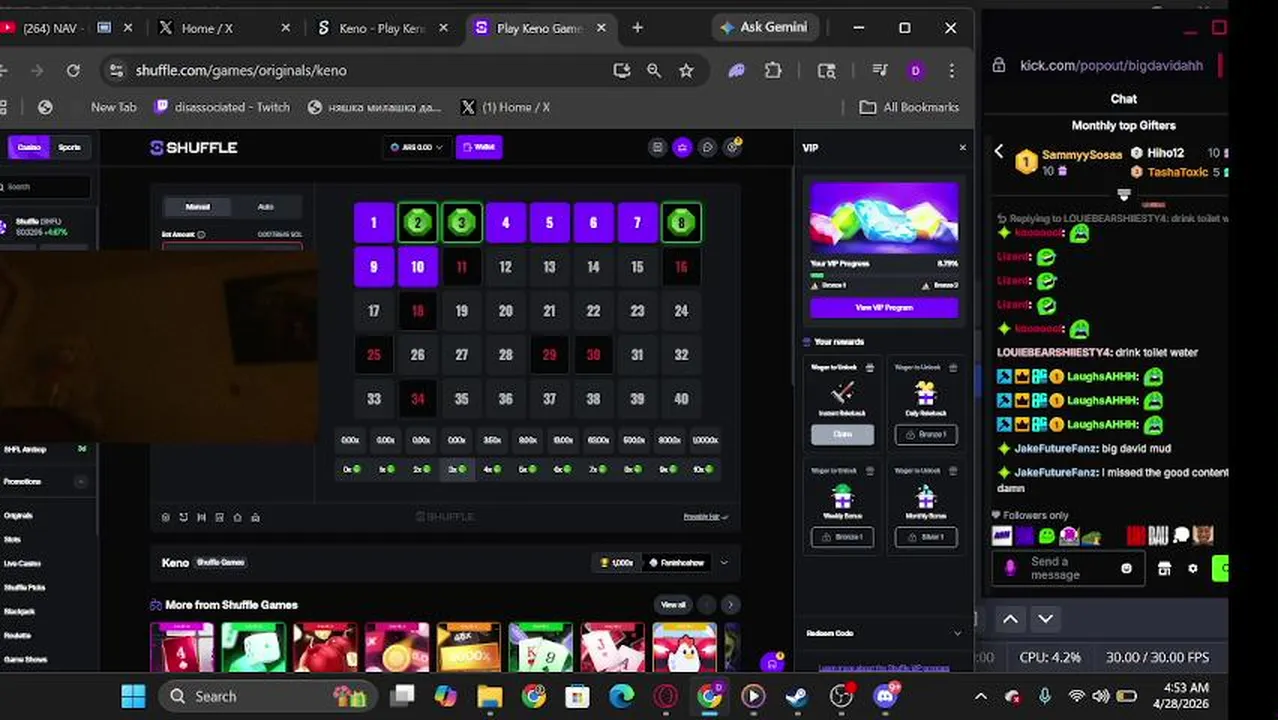
Task: Open Chrome three-dot menu
Action: coord(951,70)
